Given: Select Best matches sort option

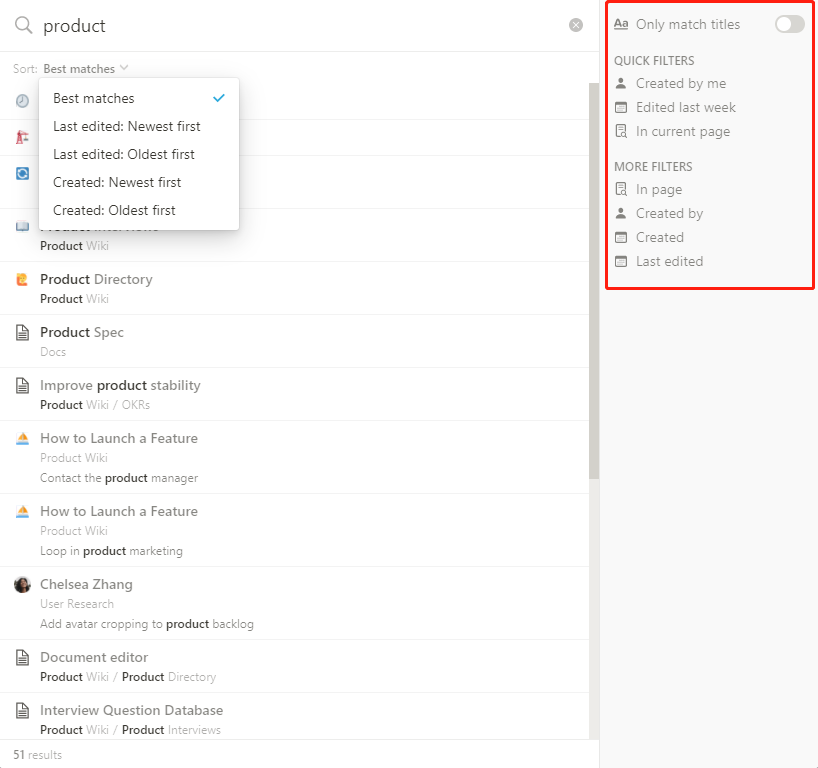Looking at the screenshot, I should [139, 98].
